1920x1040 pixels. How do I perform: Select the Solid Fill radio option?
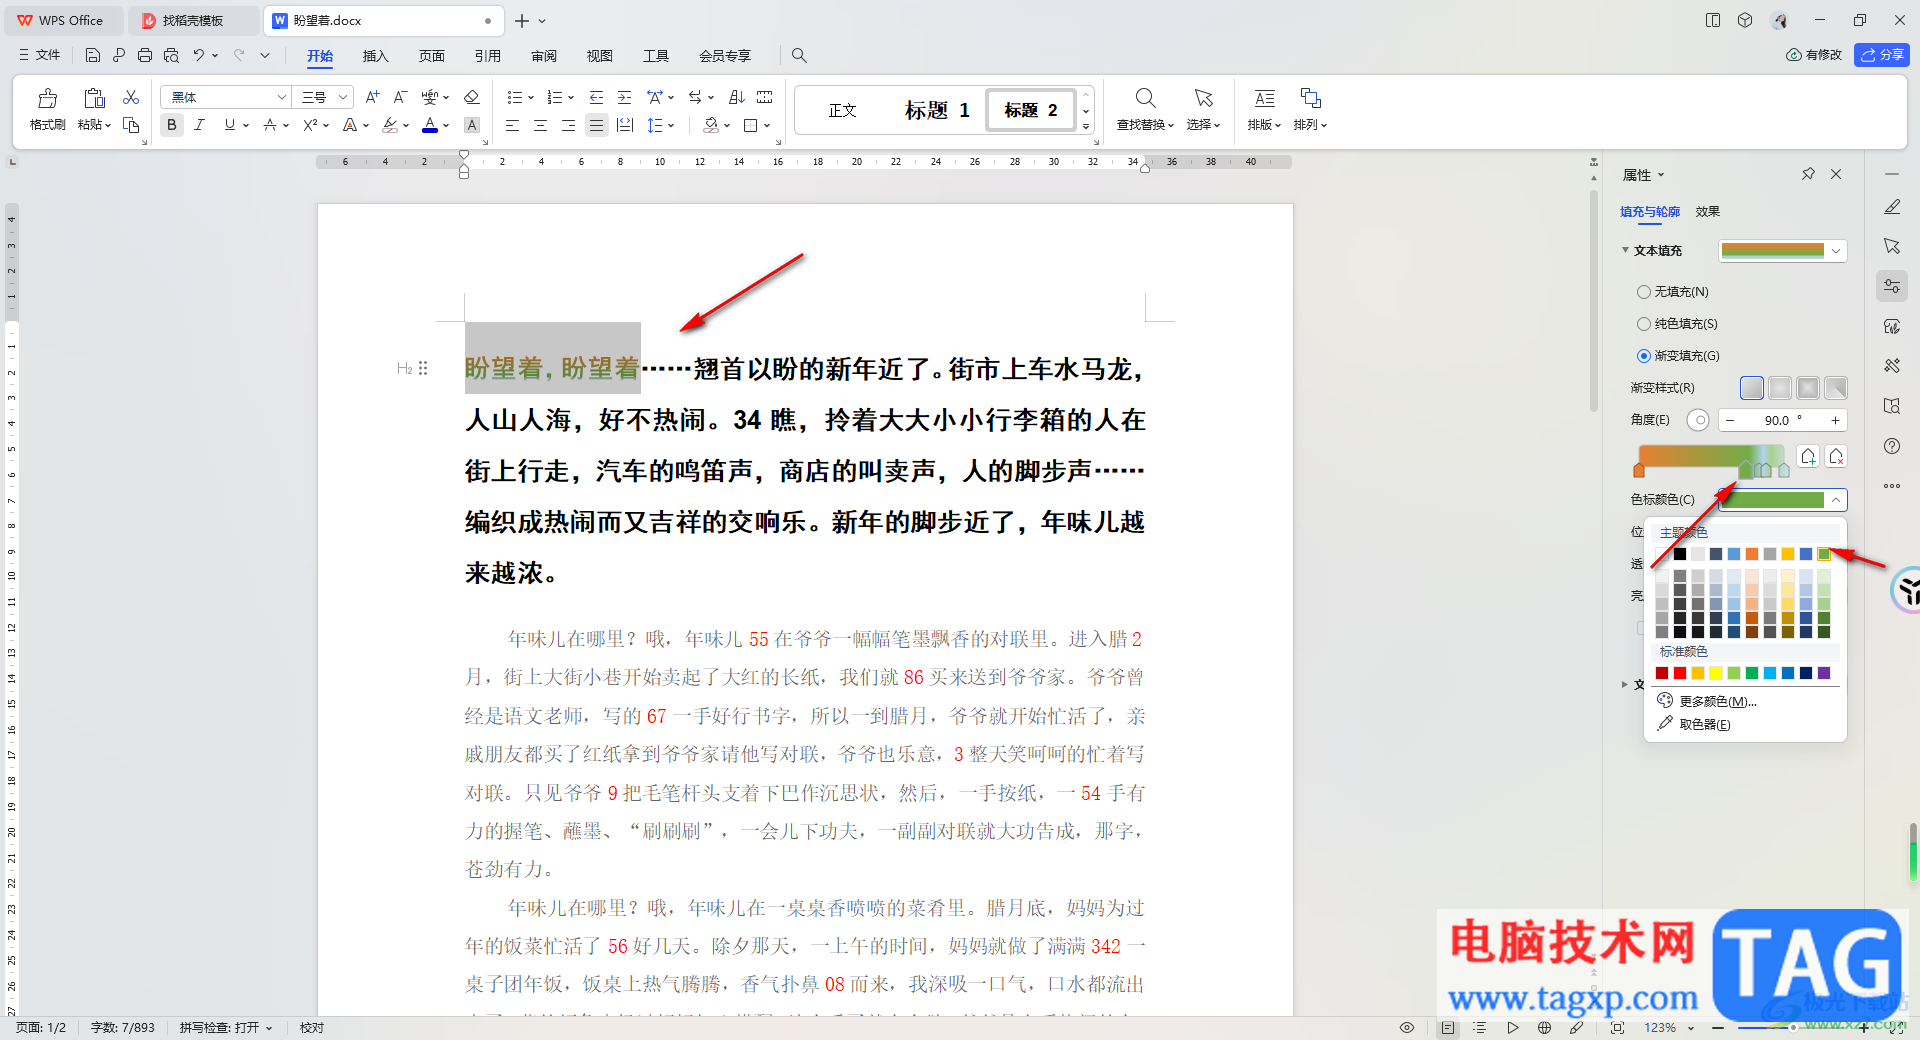click(1644, 324)
